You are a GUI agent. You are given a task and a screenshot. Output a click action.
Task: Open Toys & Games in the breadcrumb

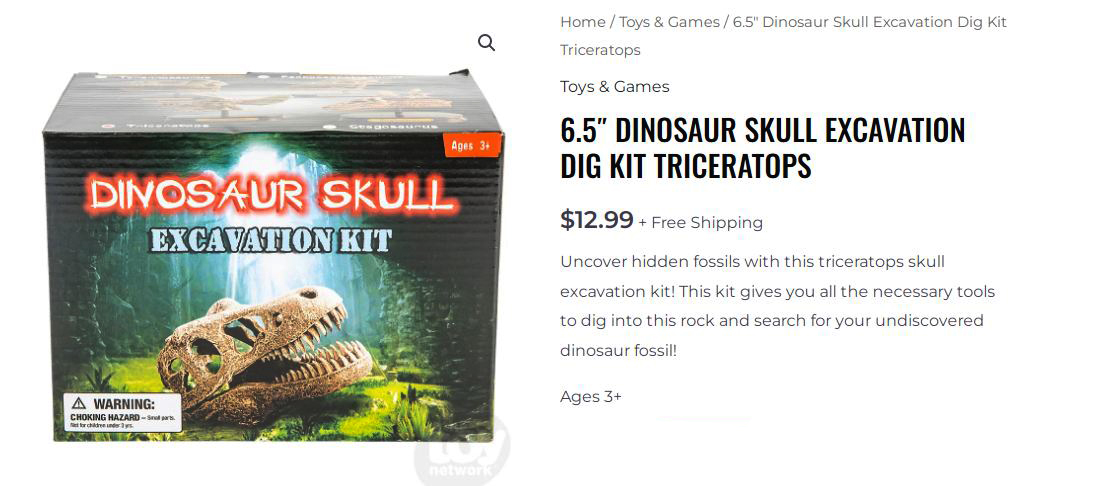click(x=668, y=22)
